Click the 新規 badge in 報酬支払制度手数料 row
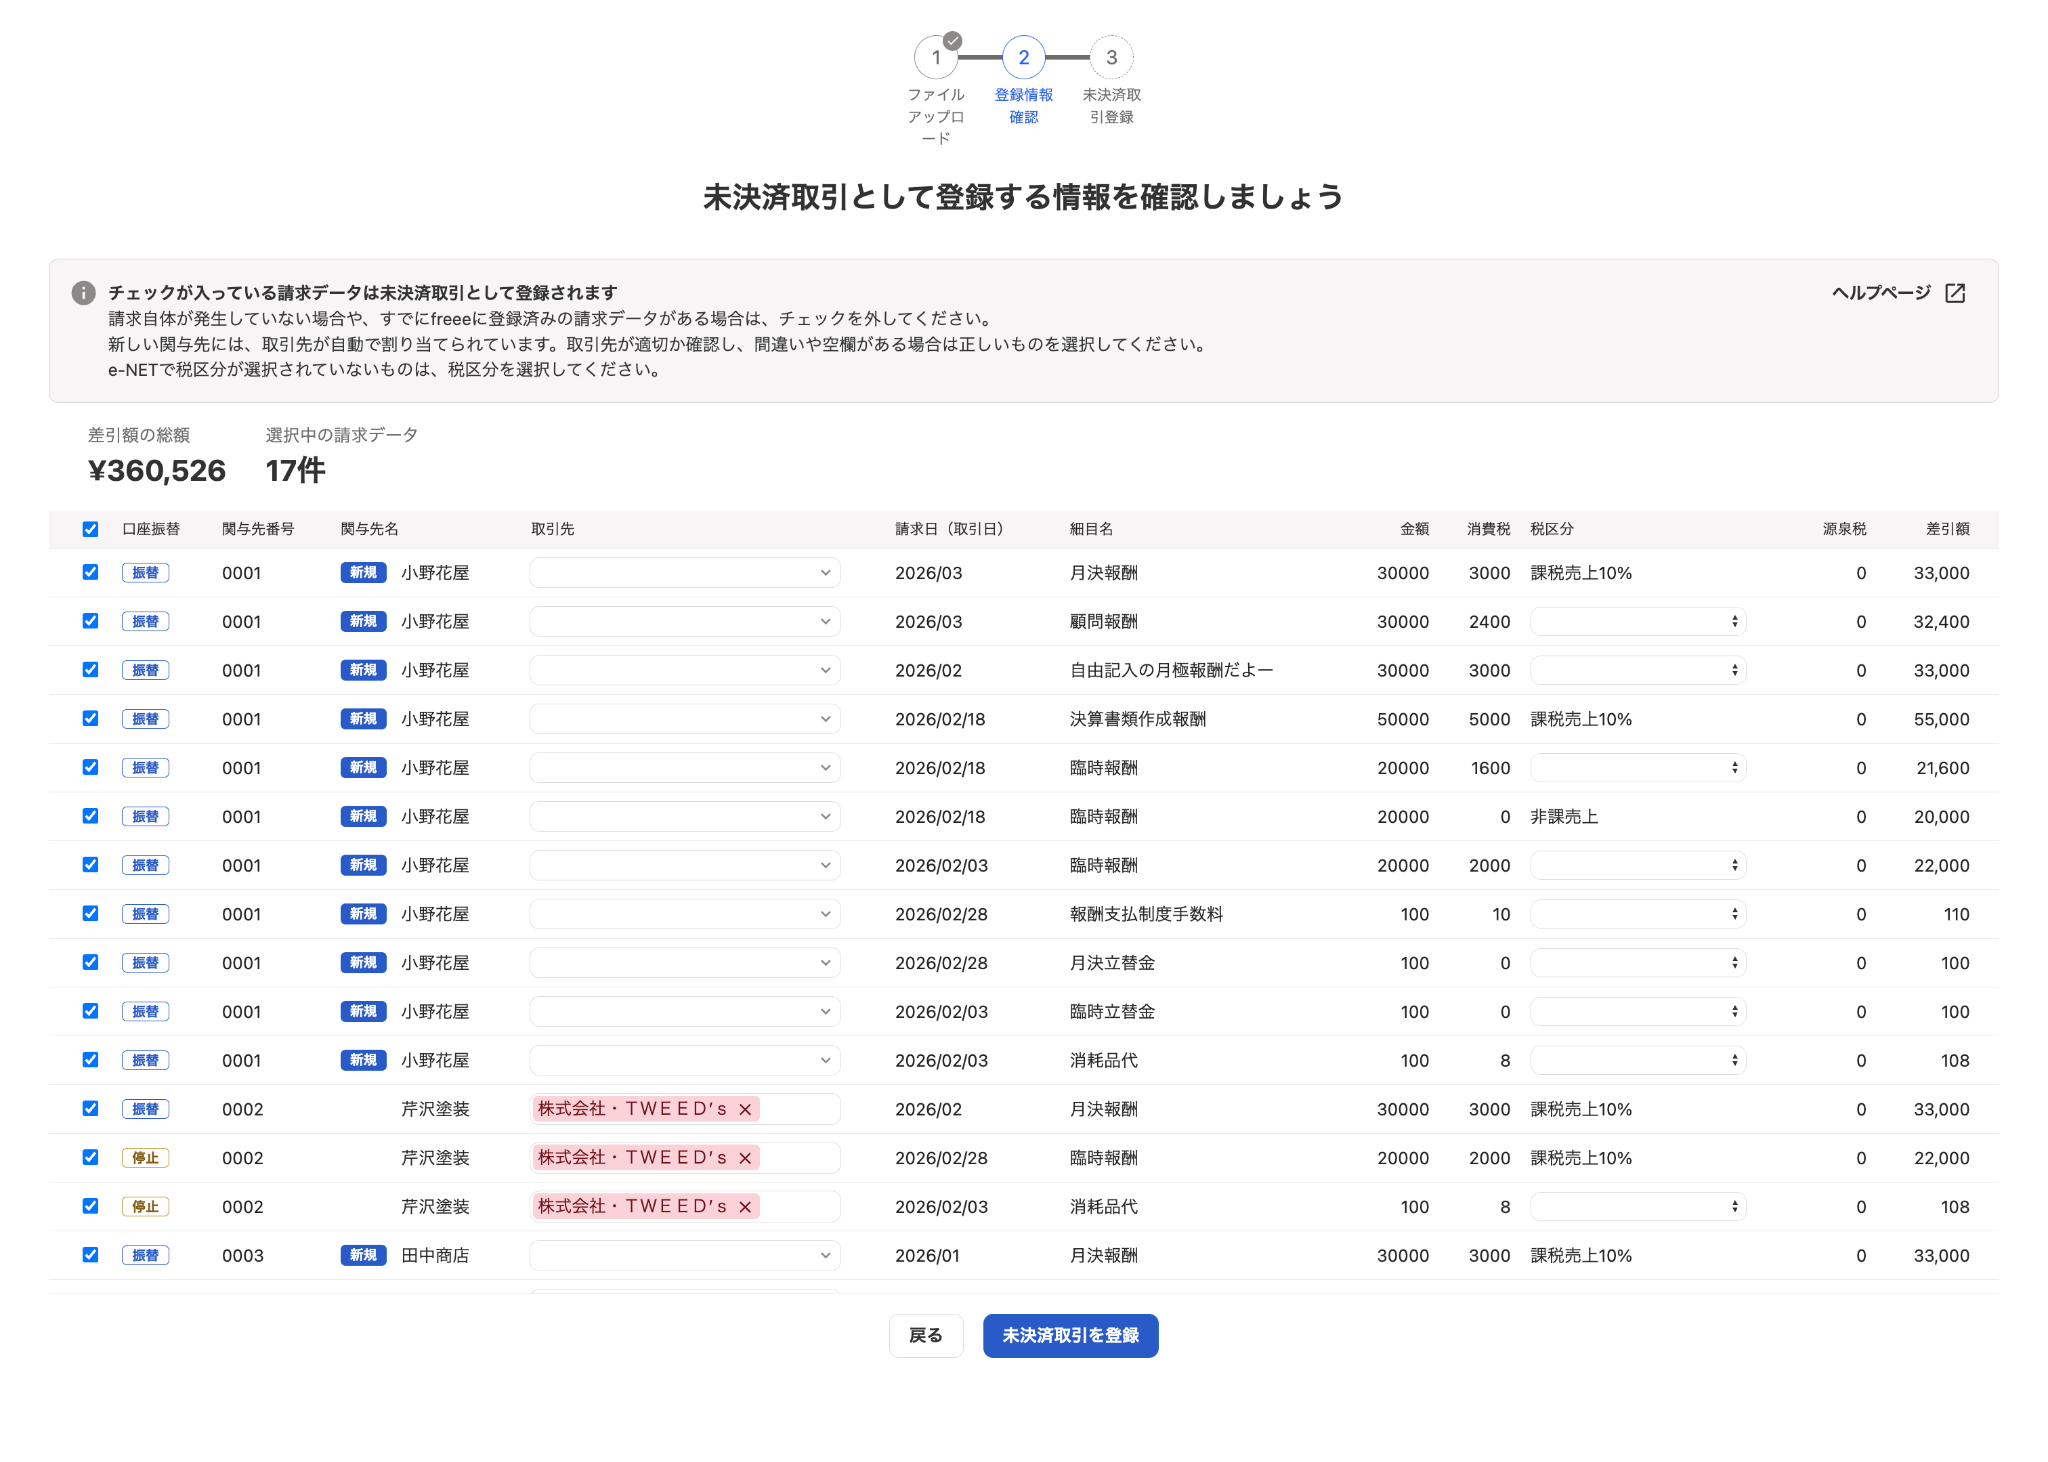Screen dimensions: 2048x1462 [363, 914]
